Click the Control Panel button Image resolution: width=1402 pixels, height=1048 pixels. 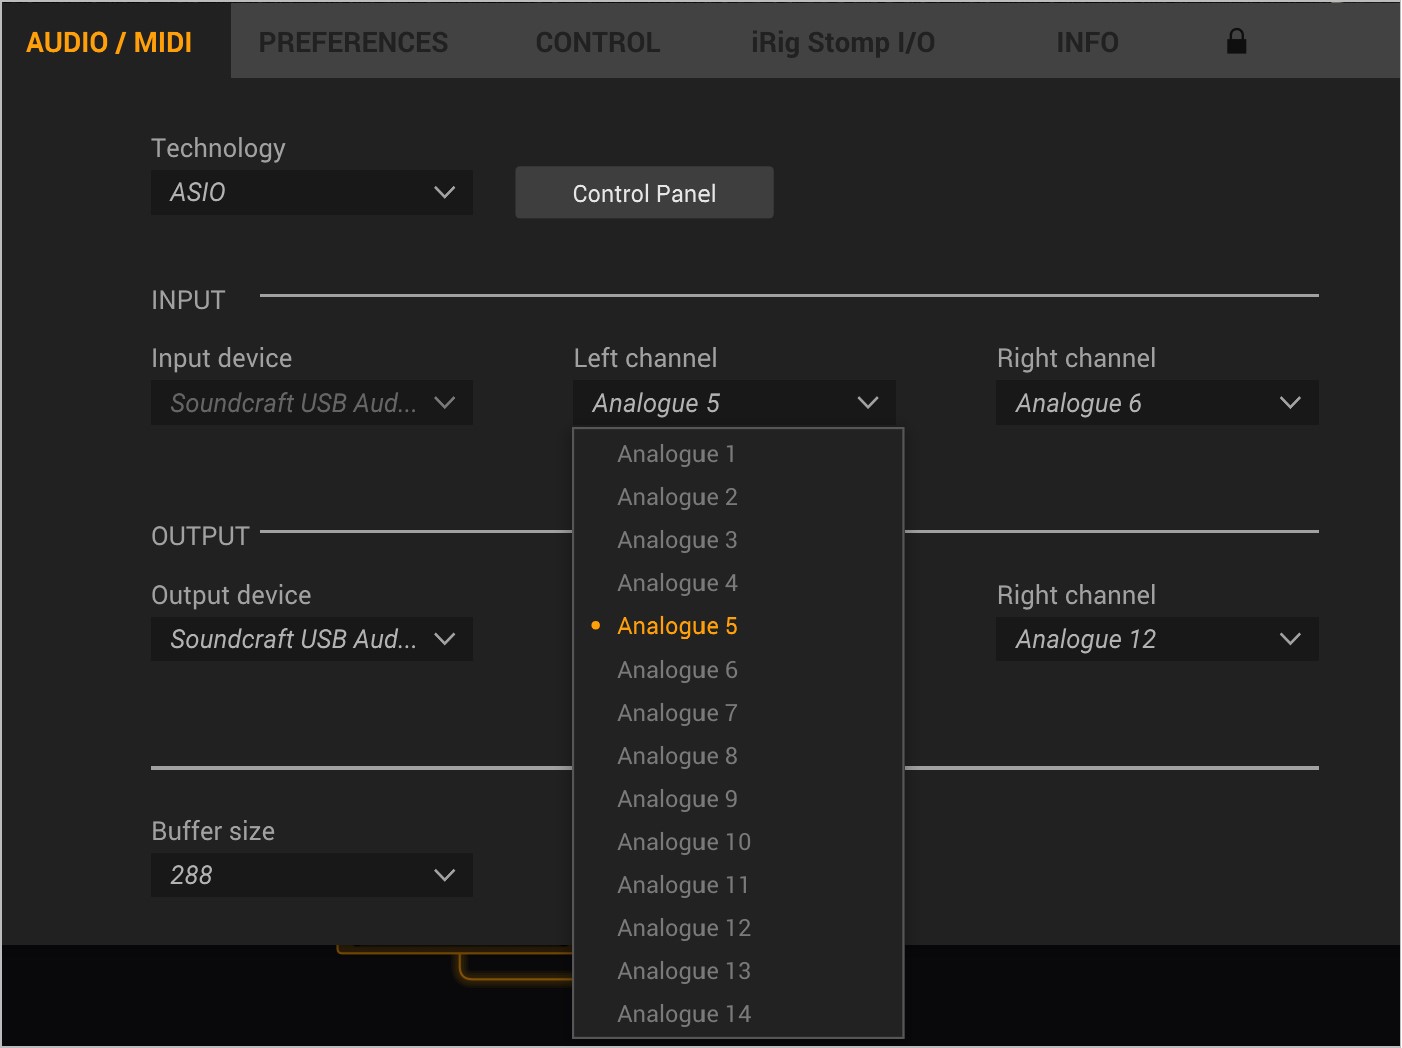tap(644, 193)
